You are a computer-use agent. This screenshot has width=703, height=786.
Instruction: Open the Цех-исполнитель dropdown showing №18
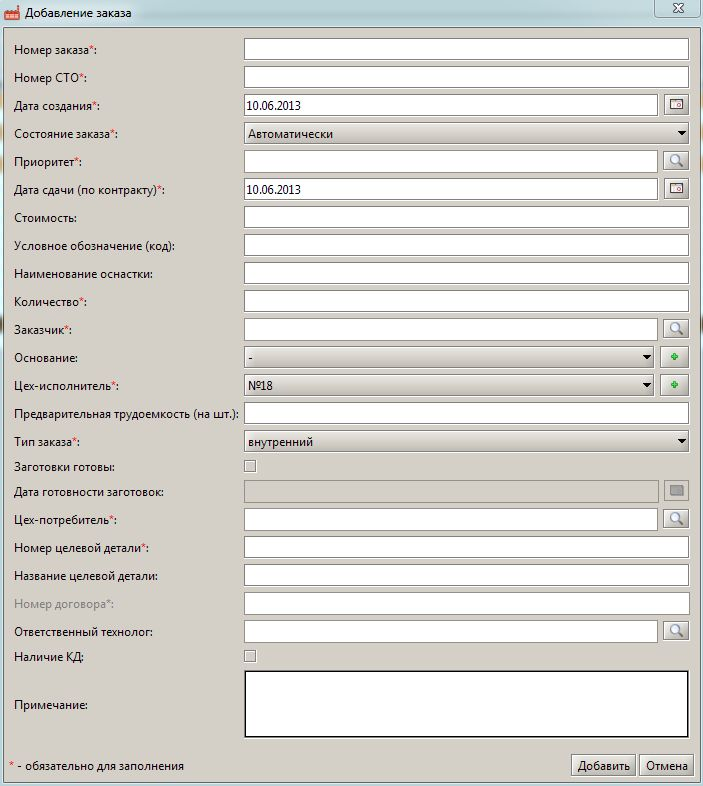[x=449, y=385]
